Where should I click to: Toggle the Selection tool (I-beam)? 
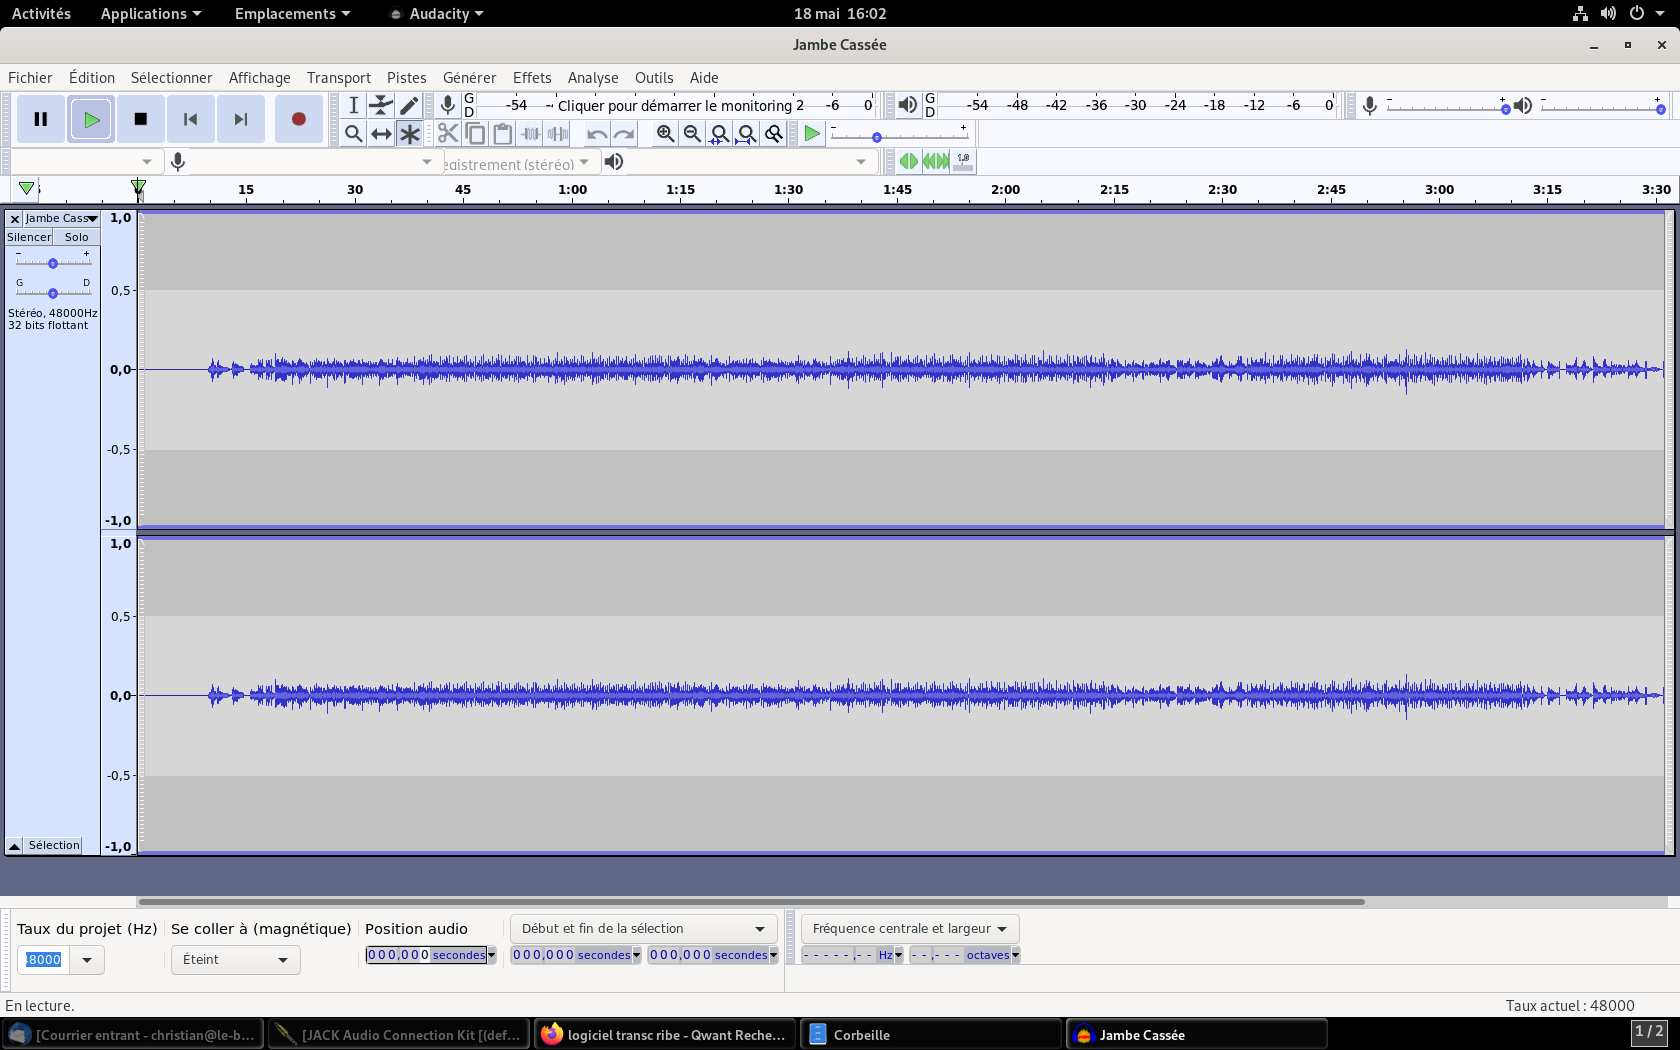coord(353,105)
